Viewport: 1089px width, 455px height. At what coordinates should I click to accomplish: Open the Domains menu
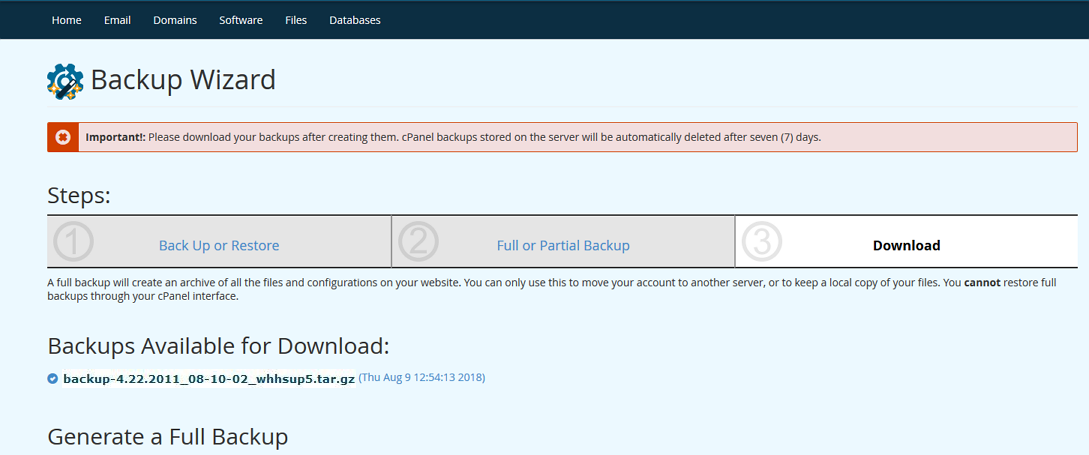click(x=175, y=20)
